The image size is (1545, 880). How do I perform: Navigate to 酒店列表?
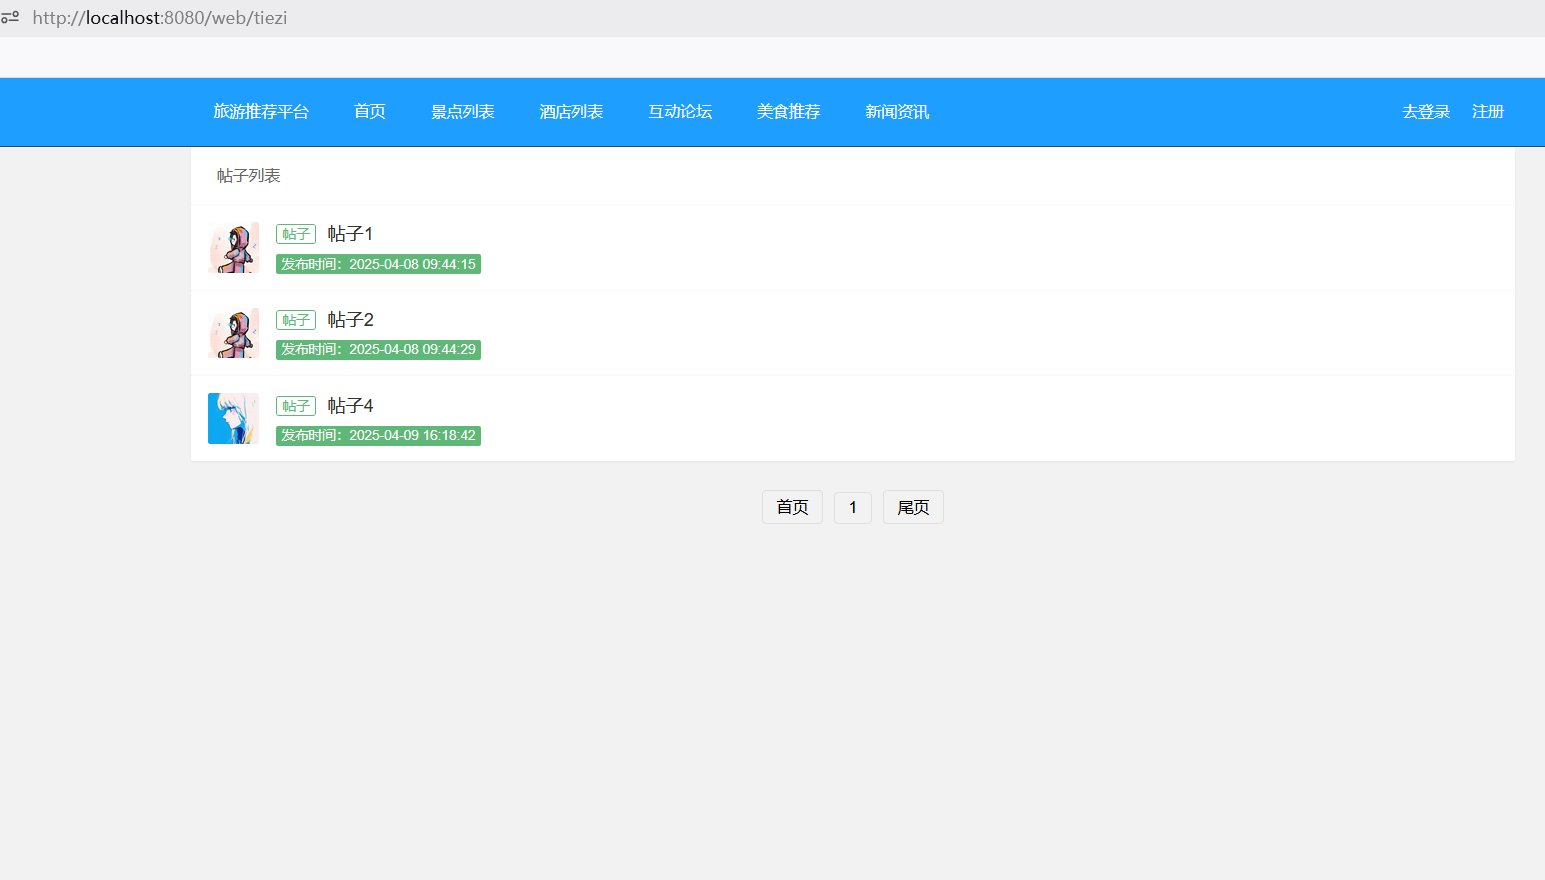pyautogui.click(x=571, y=112)
